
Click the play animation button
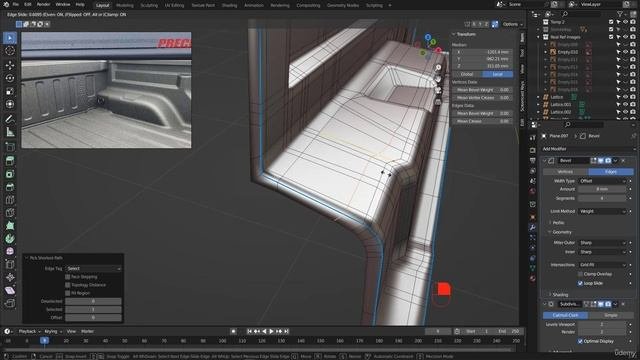(271, 331)
